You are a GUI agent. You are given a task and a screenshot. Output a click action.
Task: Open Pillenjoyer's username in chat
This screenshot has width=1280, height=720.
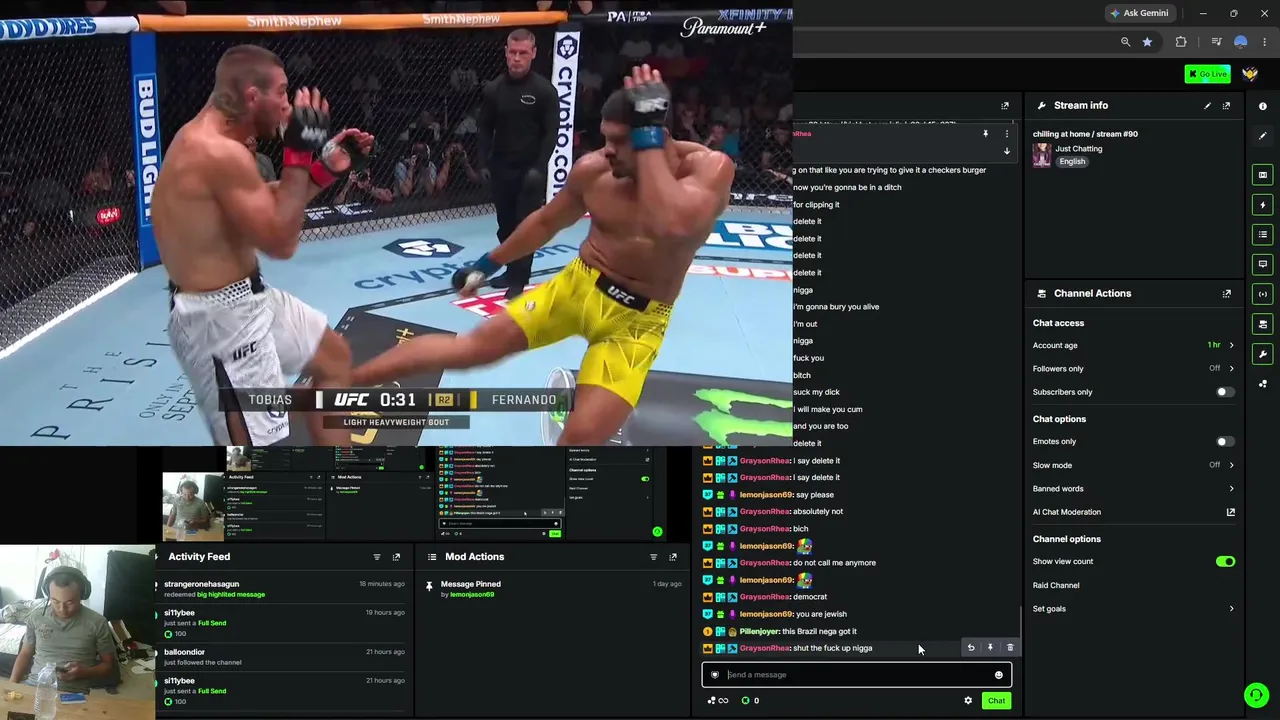(x=759, y=632)
